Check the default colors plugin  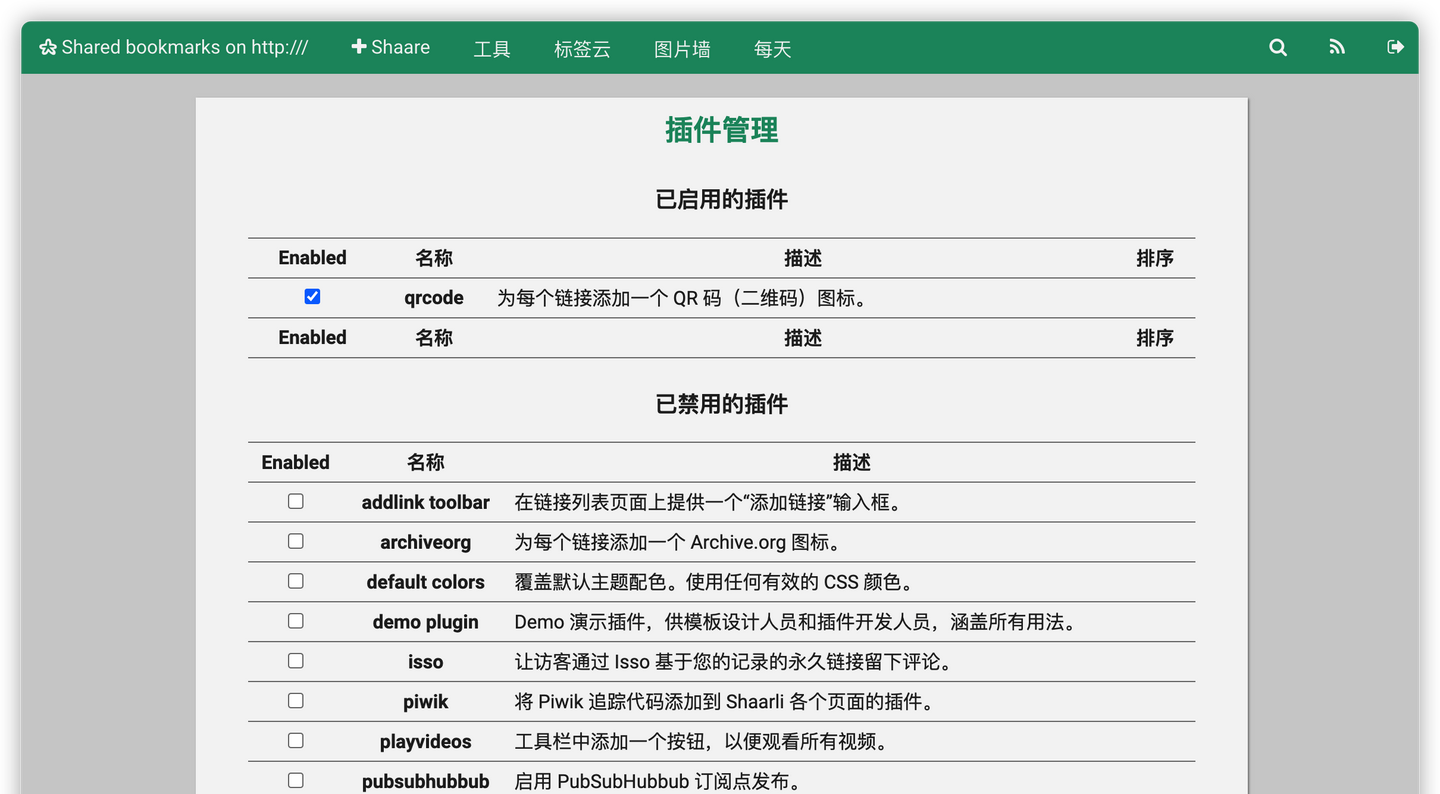[295, 580]
